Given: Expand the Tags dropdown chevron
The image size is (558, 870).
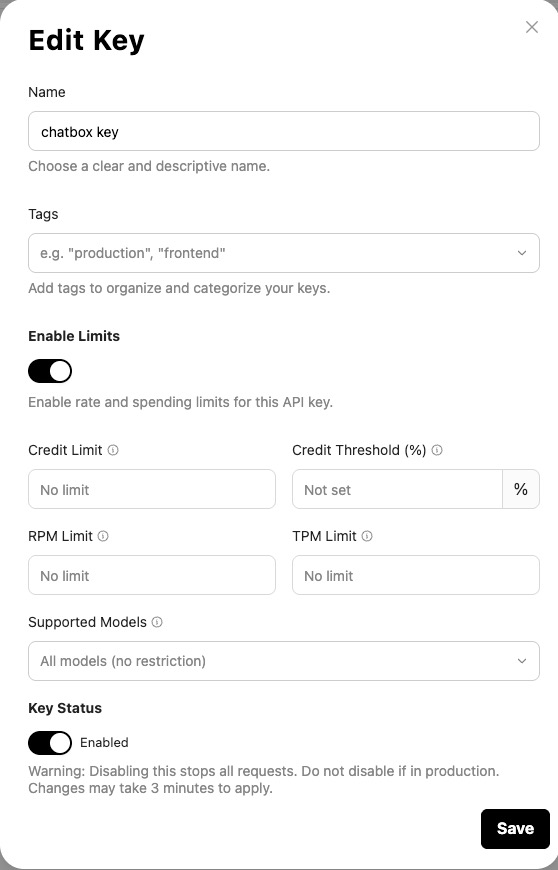Looking at the screenshot, I should click(521, 253).
